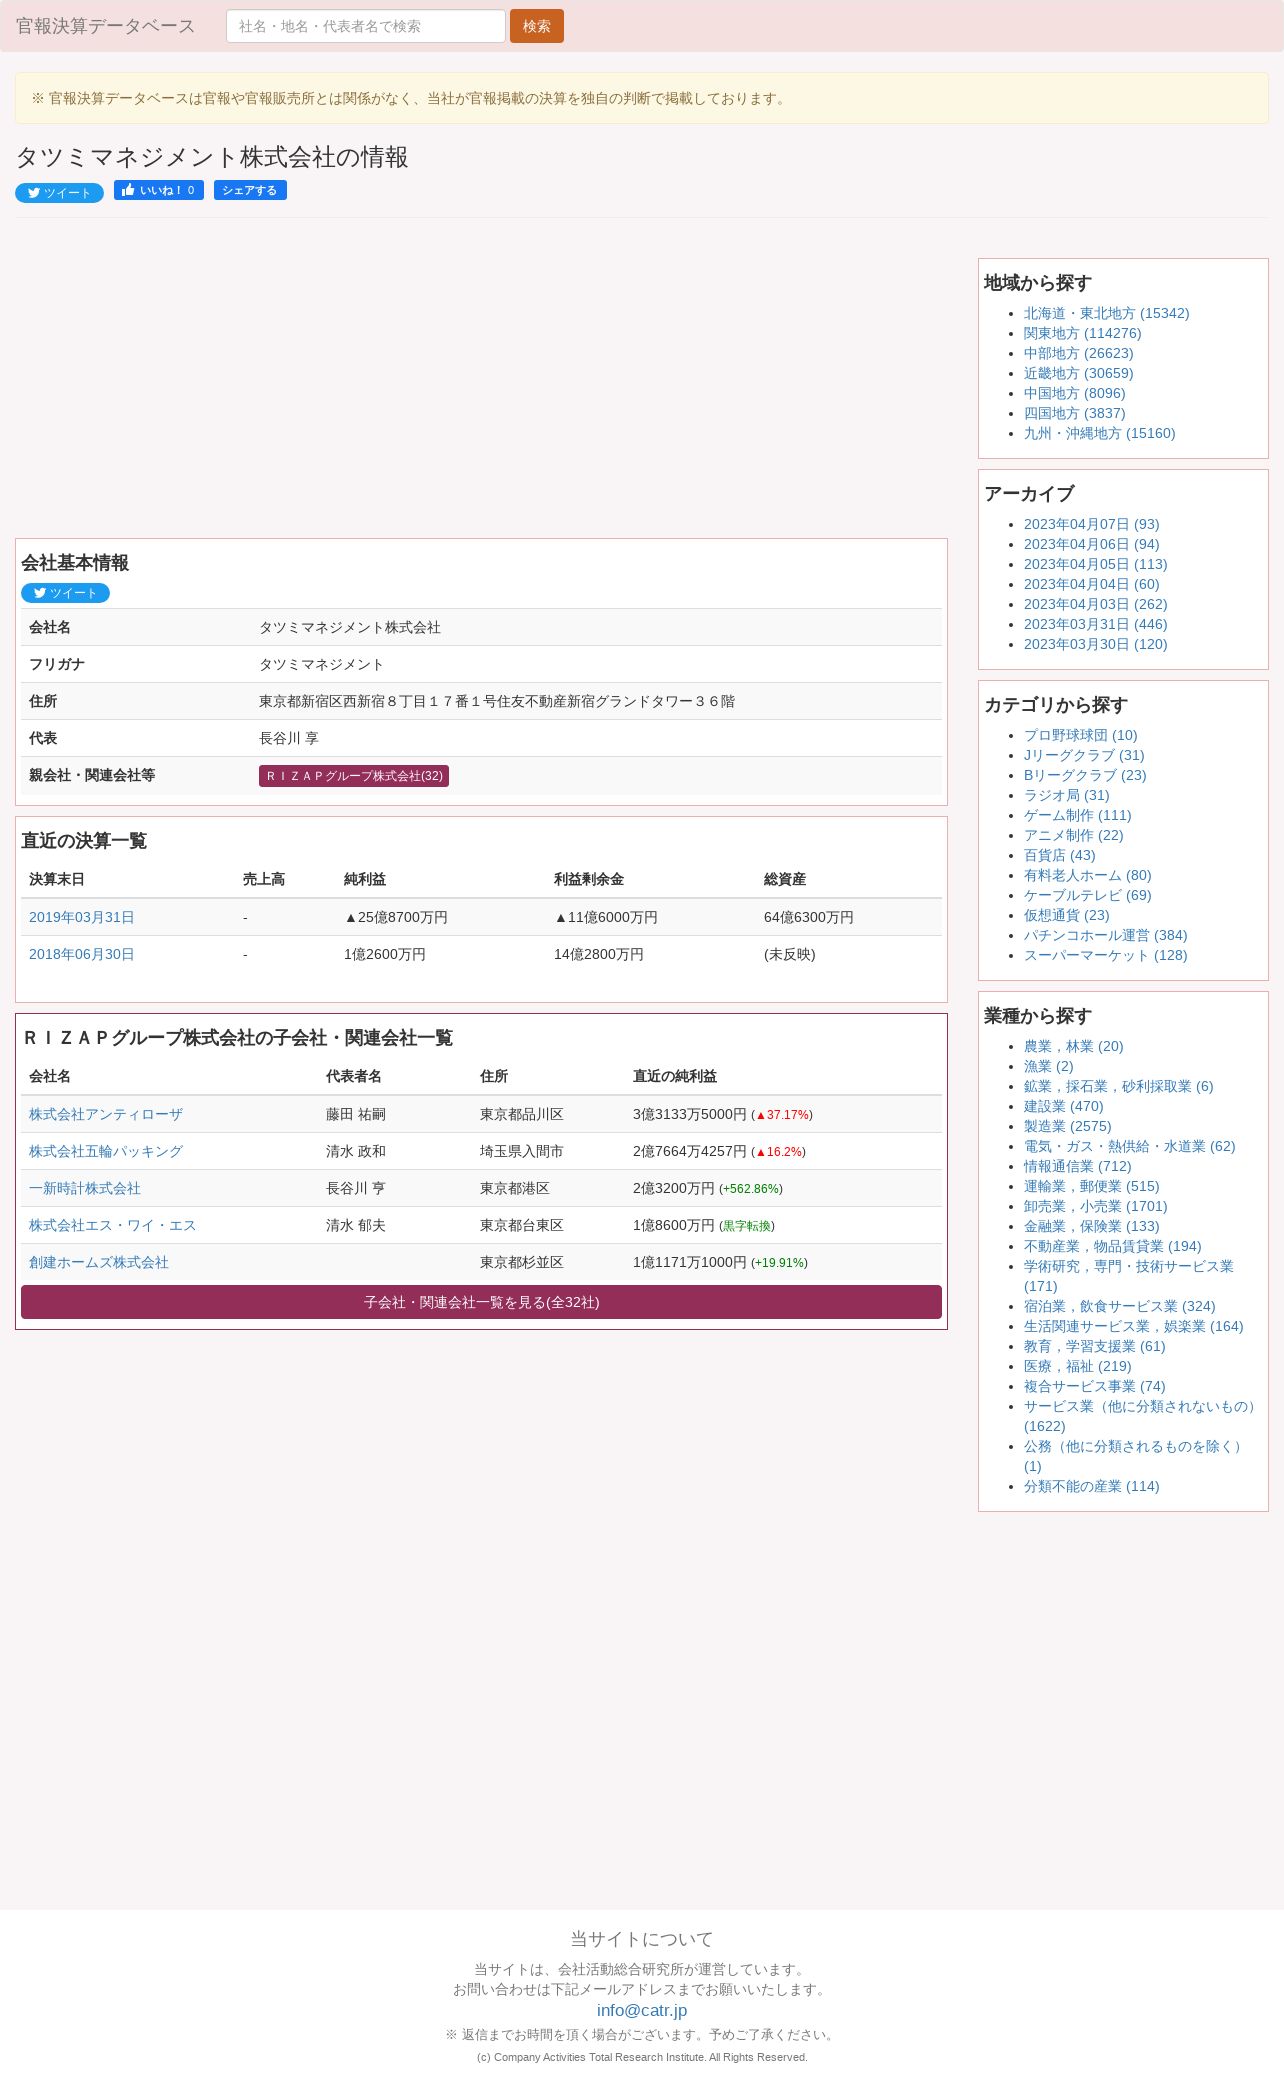Browse 分類不能の産業 (114) industry
Viewport: 1284px width, 2075px height.
[1092, 1486]
